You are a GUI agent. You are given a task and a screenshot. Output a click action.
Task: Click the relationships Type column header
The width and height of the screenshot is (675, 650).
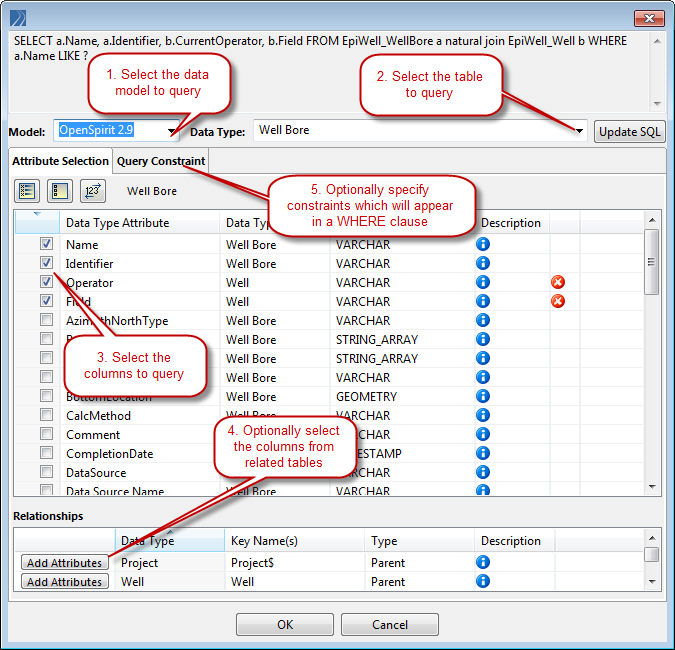tap(419, 540)
